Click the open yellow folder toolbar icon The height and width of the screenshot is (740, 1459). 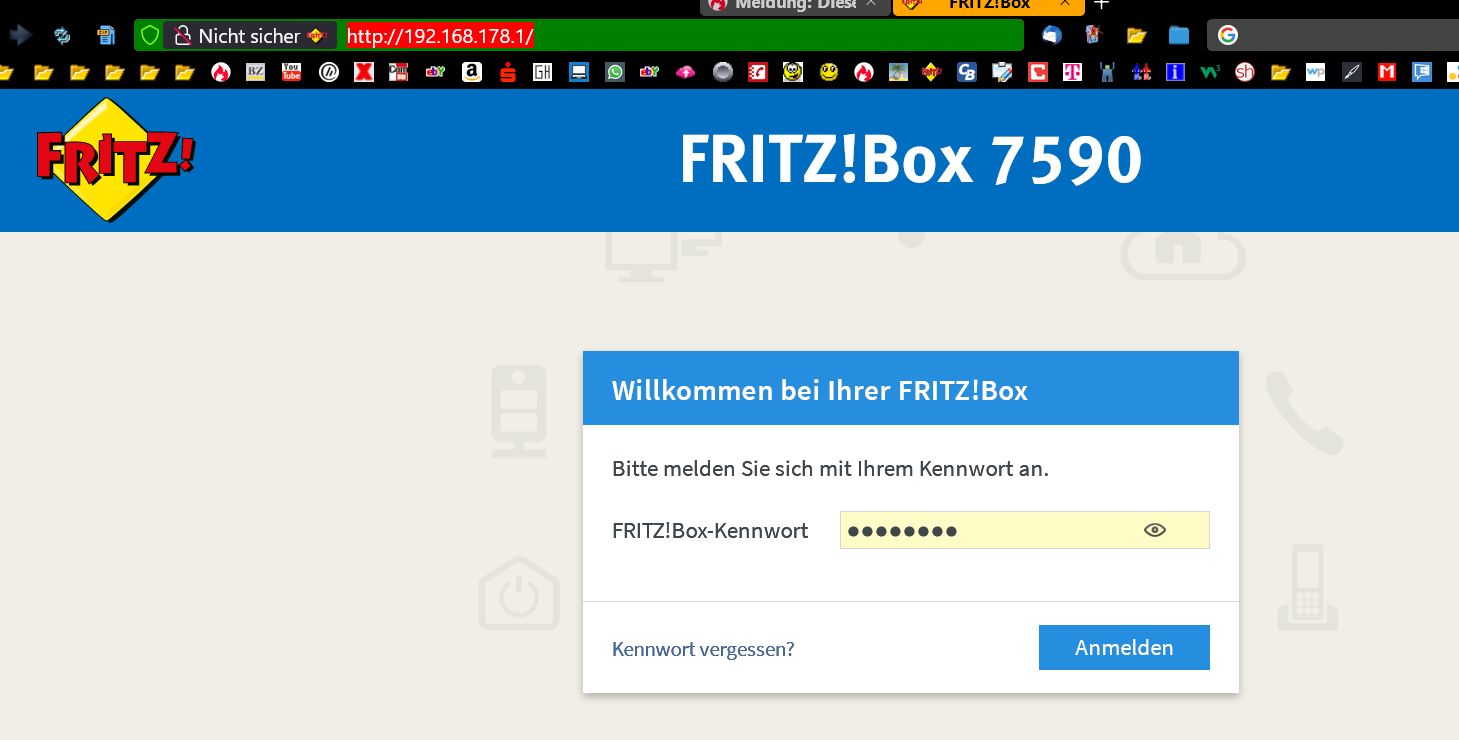1136,36
